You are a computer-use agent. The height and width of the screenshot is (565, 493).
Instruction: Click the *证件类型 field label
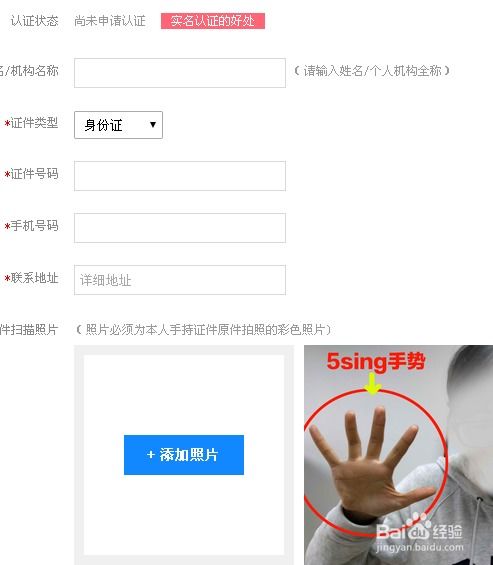(31, 123)
